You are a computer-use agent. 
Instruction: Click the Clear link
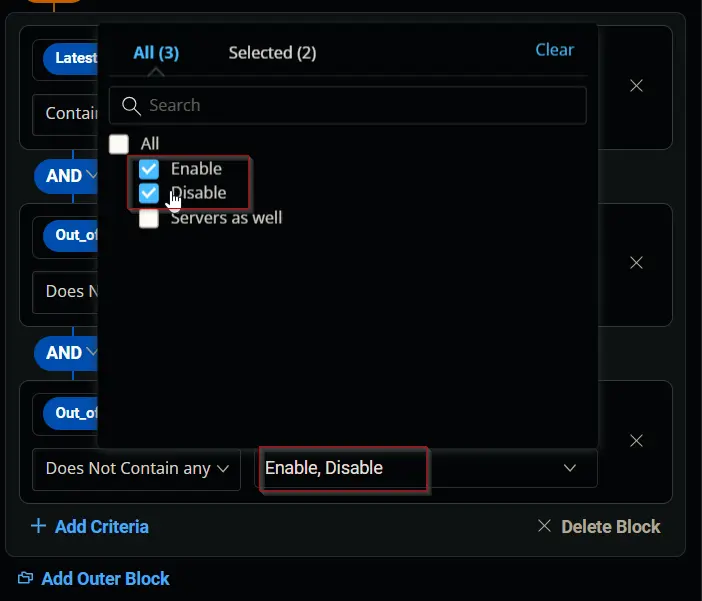[554, 50]
